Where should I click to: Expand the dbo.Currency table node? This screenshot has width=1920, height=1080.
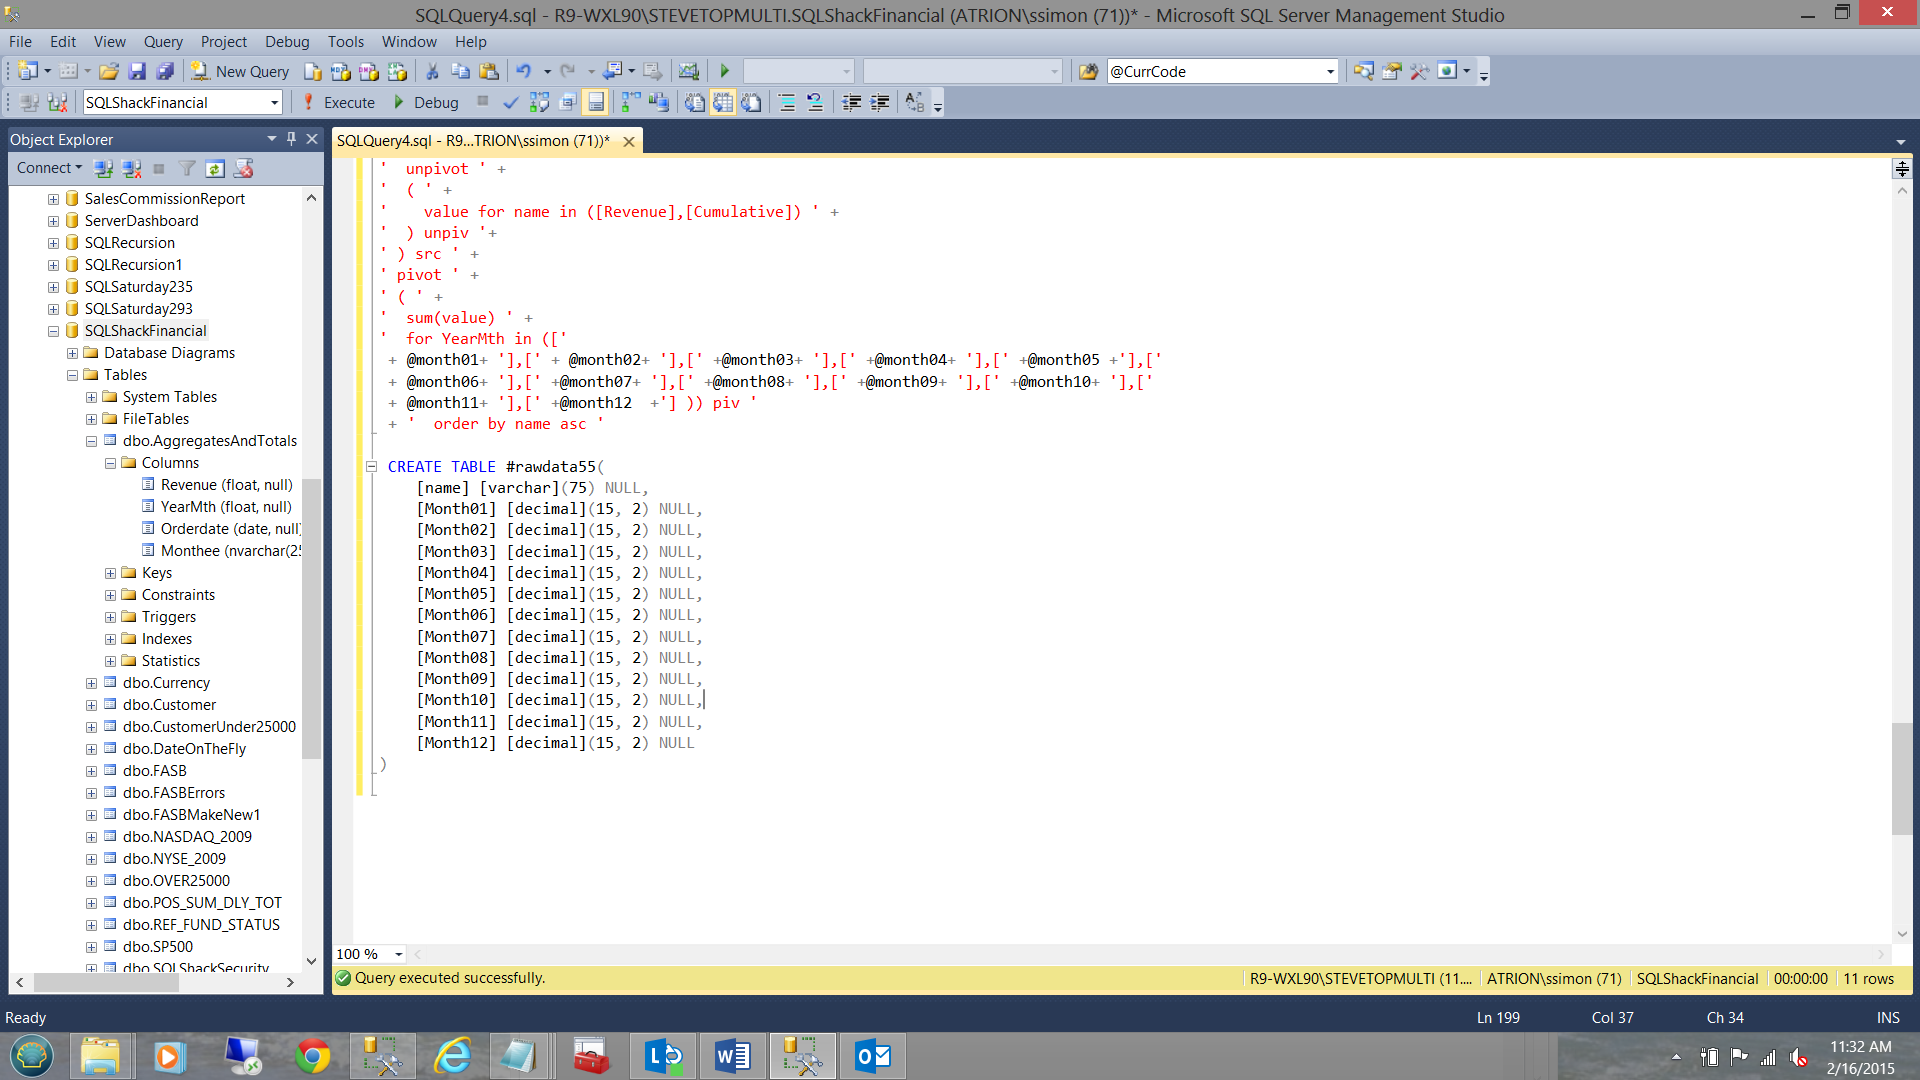click(91, 683)
